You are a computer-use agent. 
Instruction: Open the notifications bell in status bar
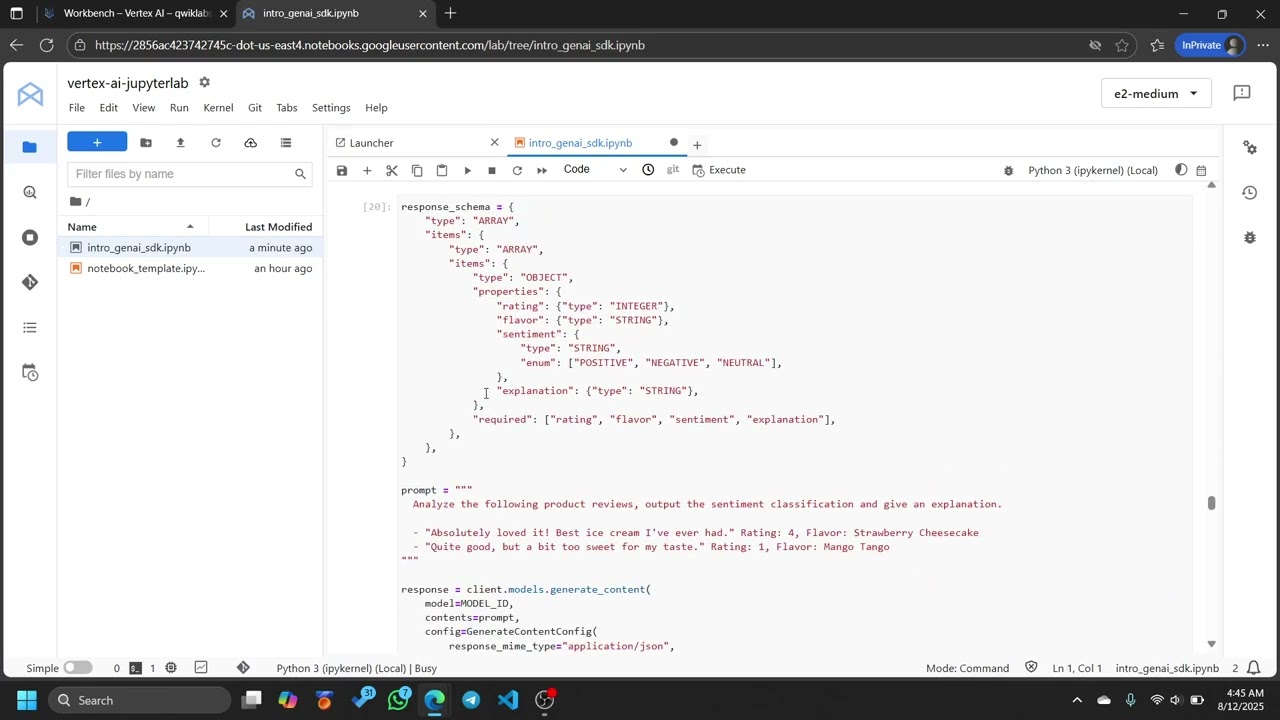pos(1253,668)
